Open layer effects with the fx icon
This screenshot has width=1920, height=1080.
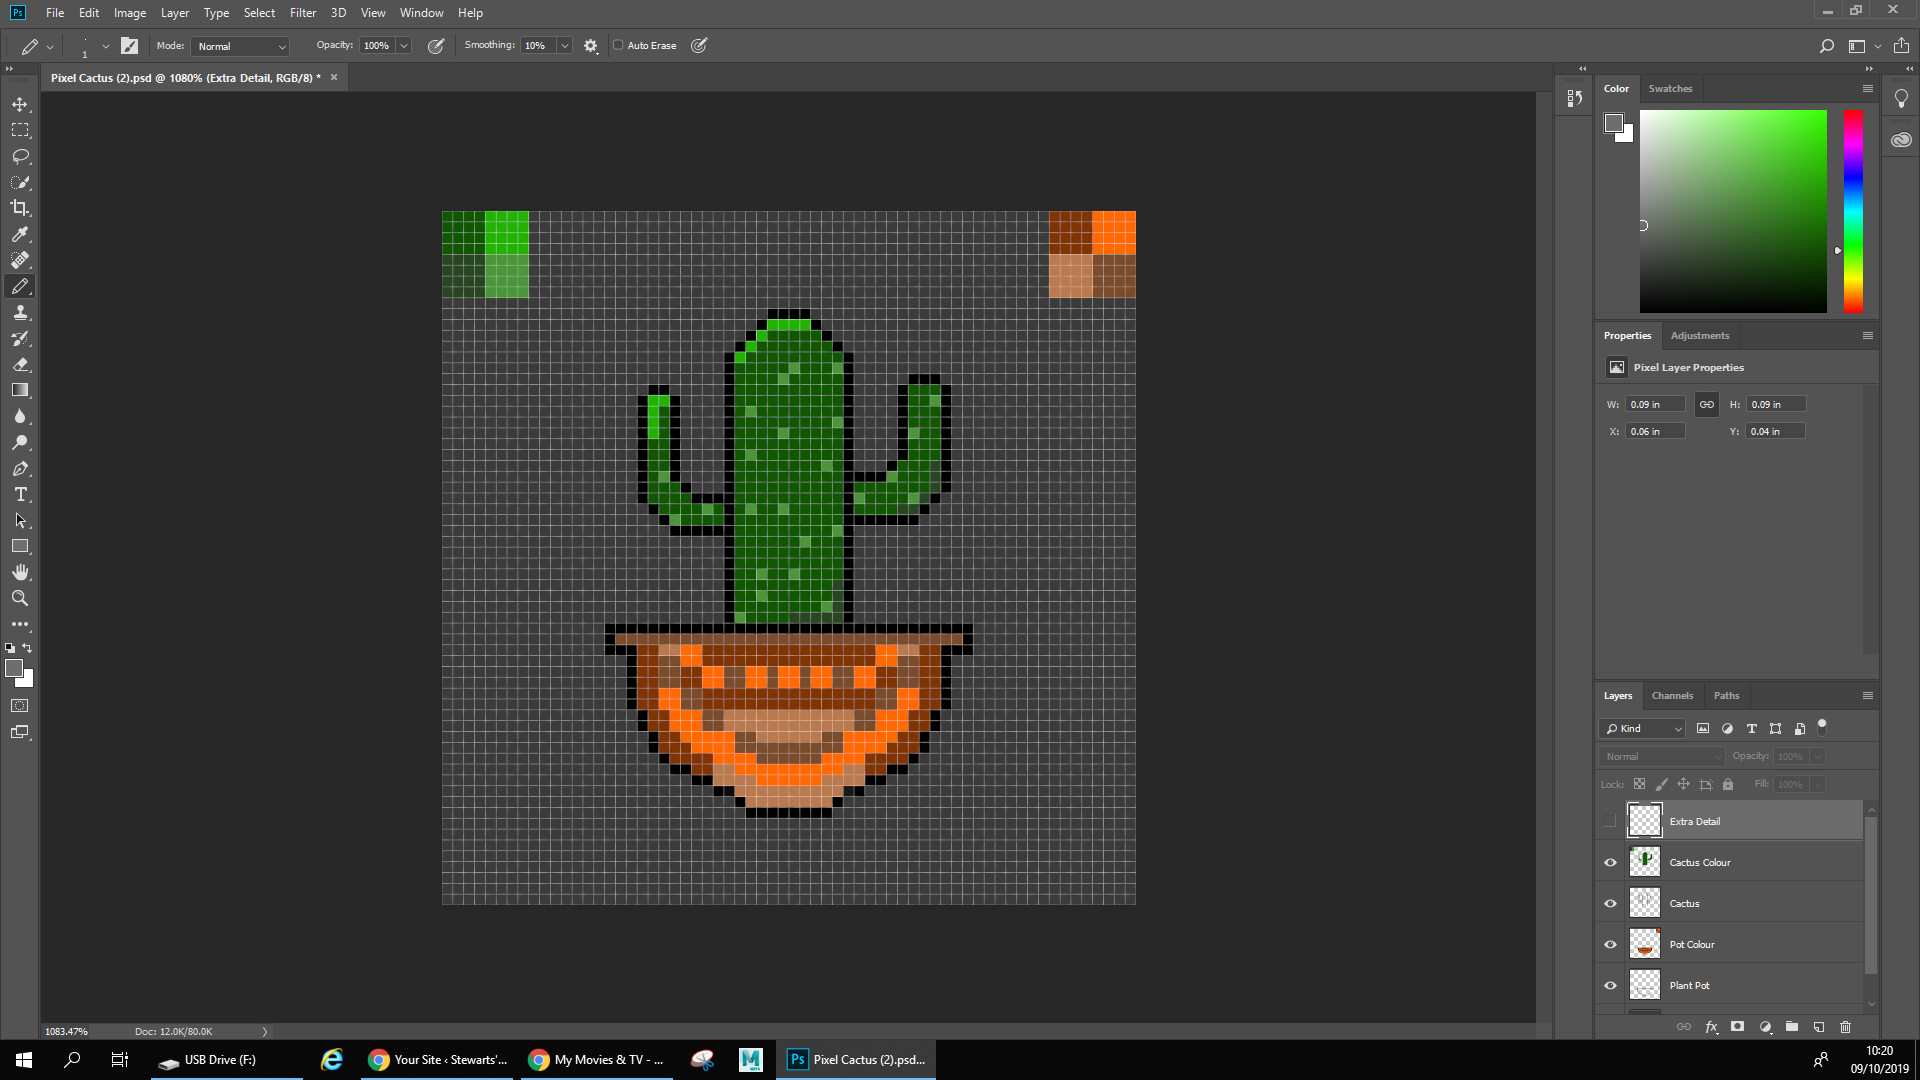[x=1712, y=1027]
